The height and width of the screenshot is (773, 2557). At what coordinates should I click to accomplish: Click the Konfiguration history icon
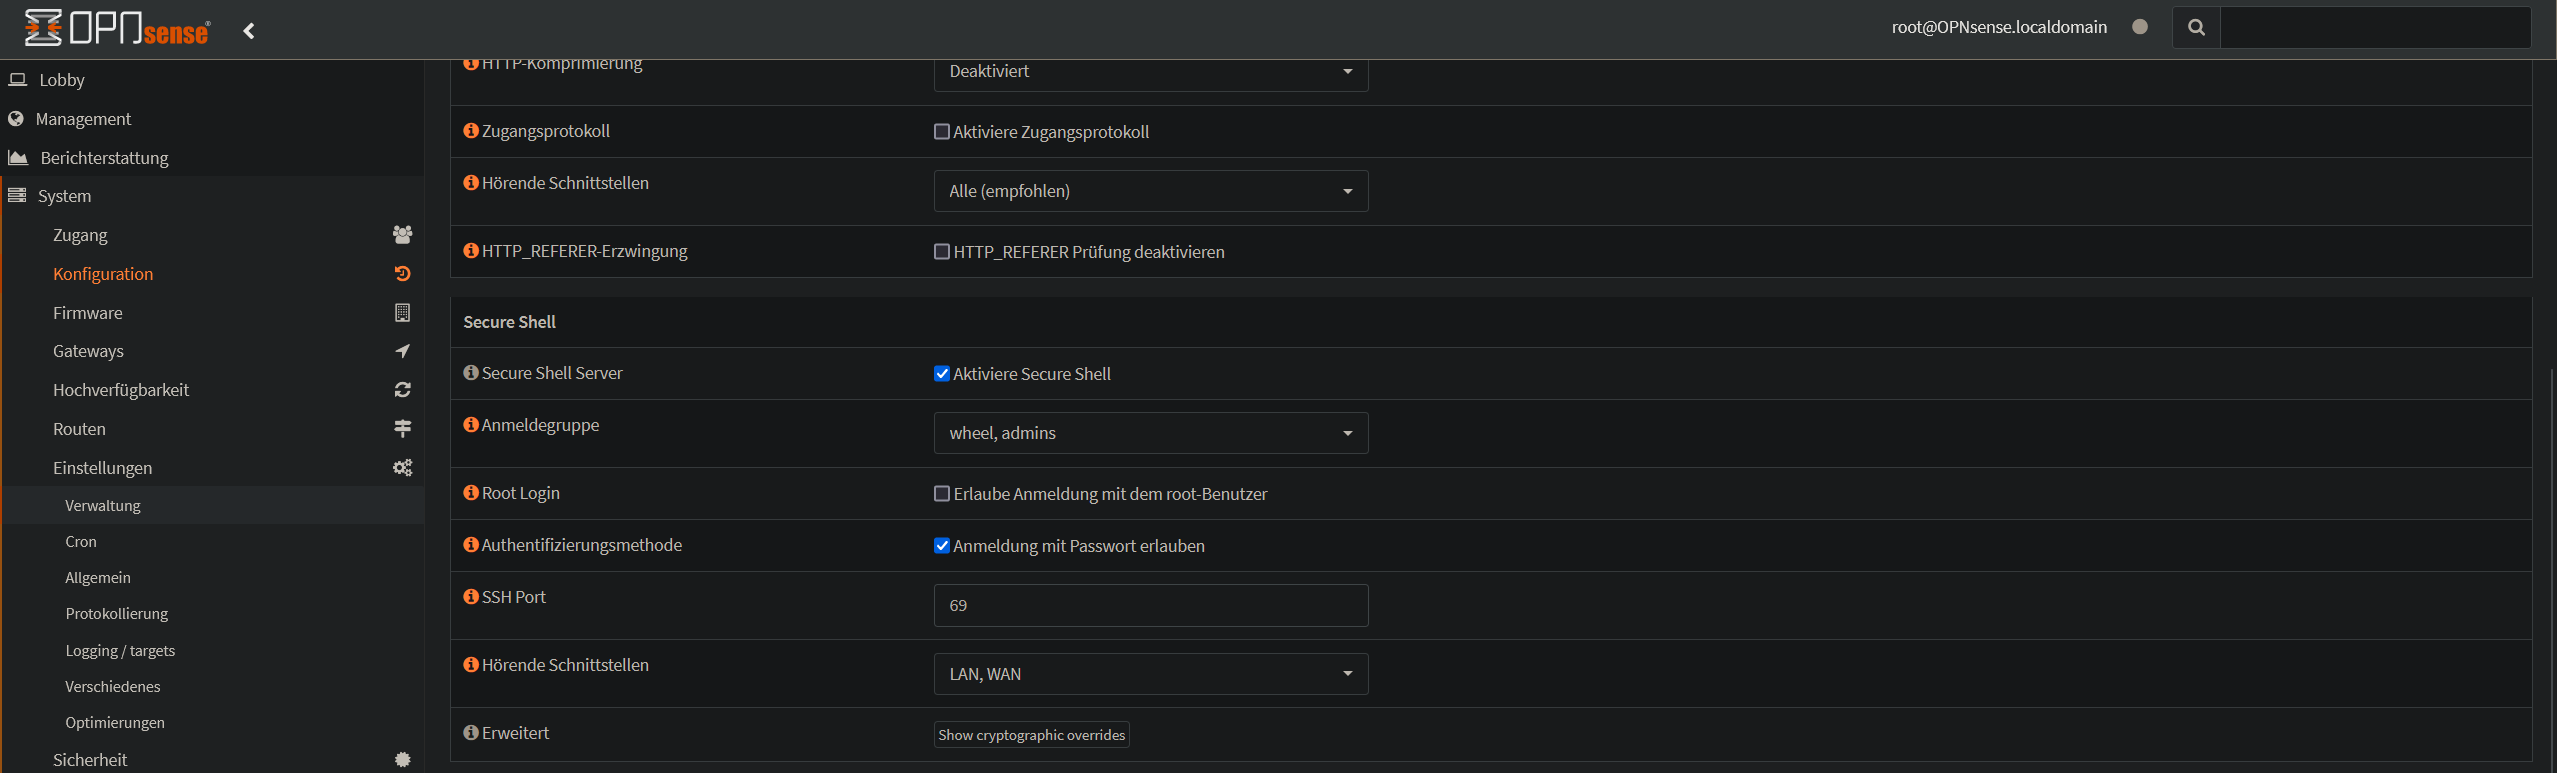pos(402,274)
